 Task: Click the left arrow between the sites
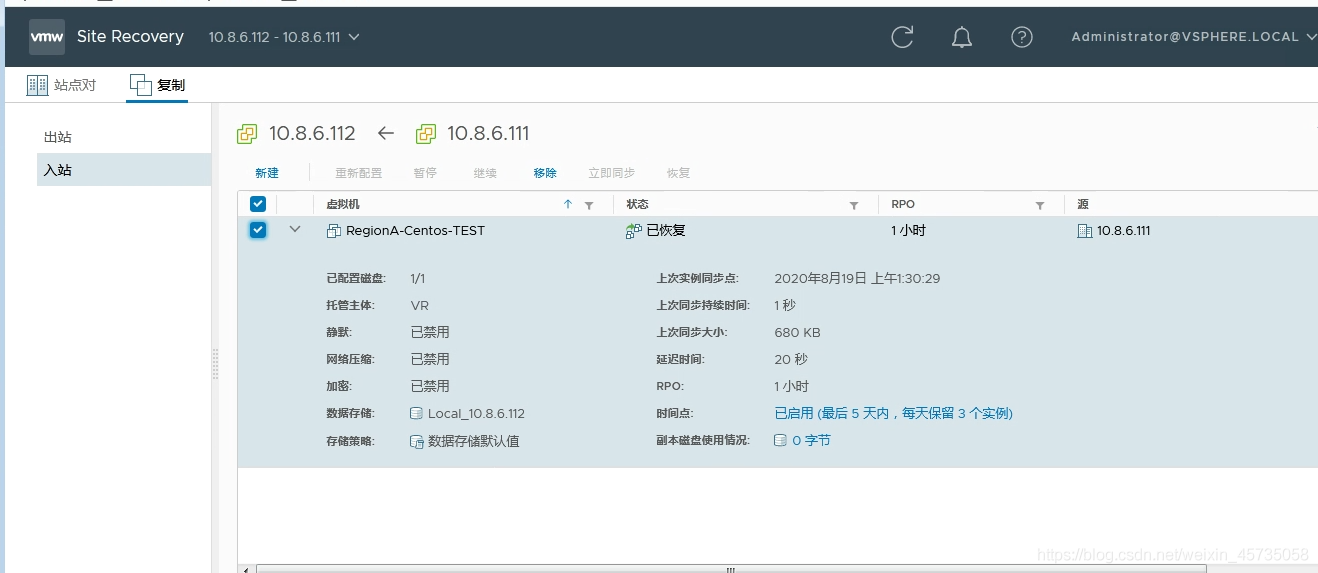386,134
